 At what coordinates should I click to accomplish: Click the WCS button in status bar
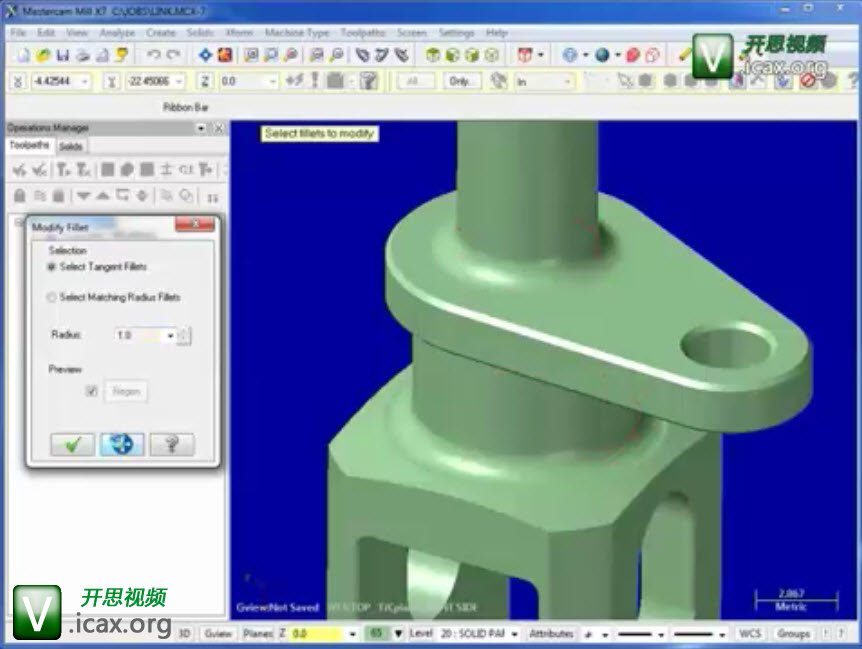(x=750, y=634)
